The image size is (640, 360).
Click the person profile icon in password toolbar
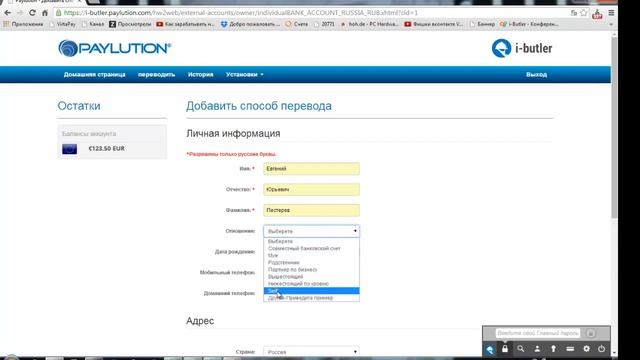(537, 349)
